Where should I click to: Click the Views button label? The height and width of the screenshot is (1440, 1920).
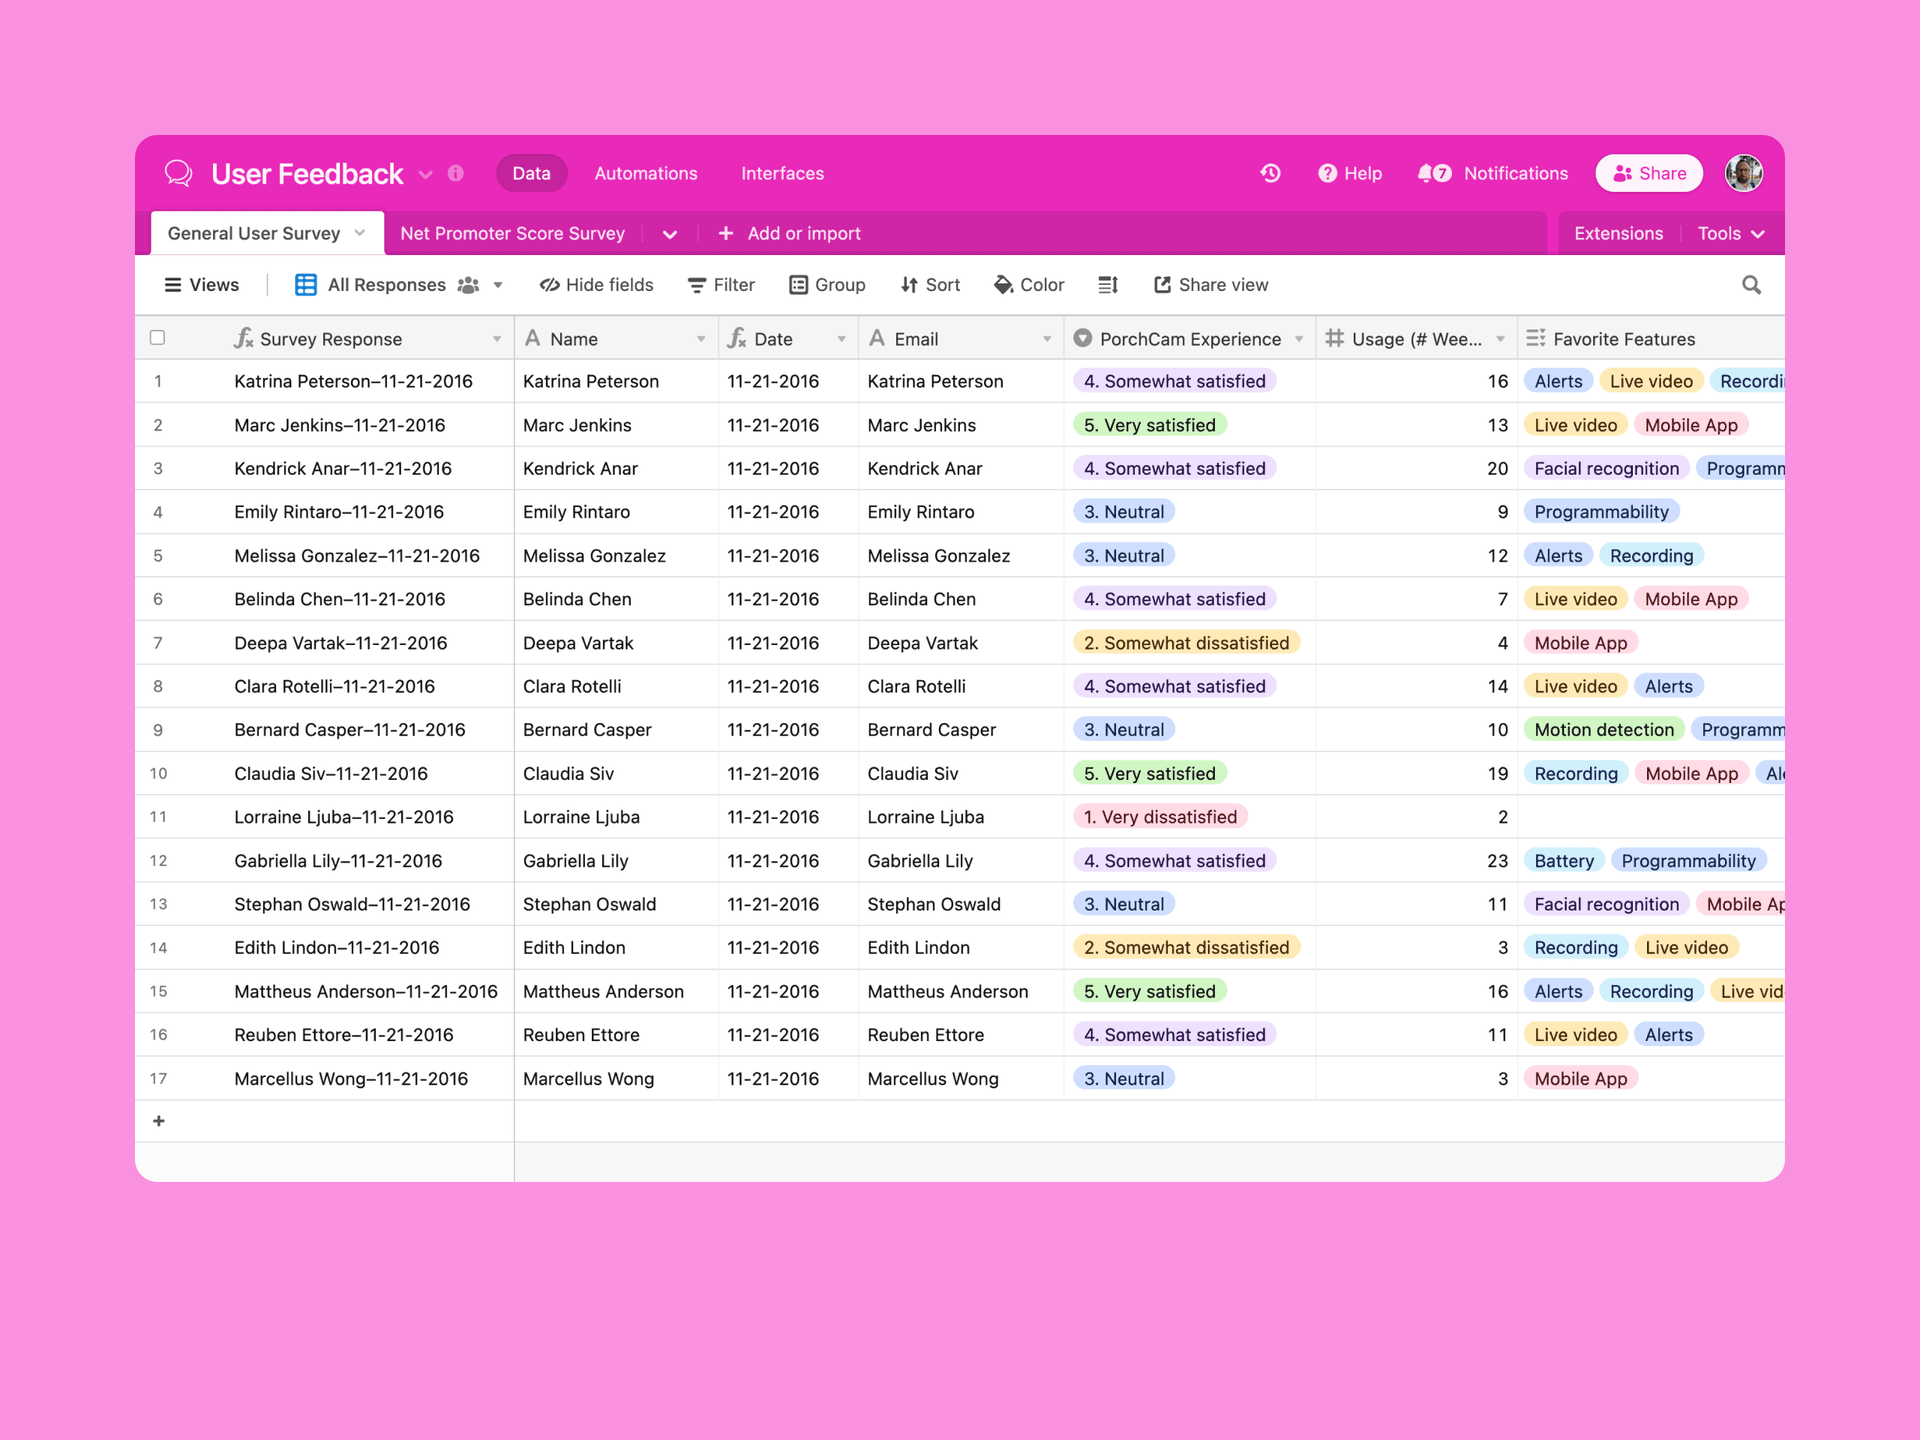coord(214,285)
